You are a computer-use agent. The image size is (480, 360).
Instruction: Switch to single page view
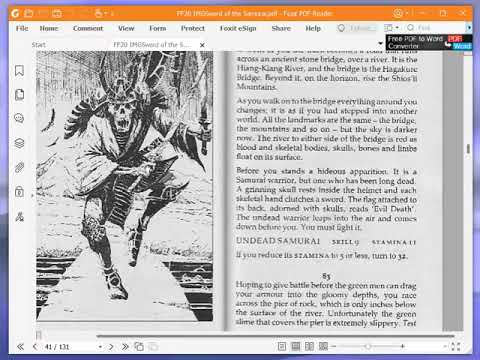(282, 347)
